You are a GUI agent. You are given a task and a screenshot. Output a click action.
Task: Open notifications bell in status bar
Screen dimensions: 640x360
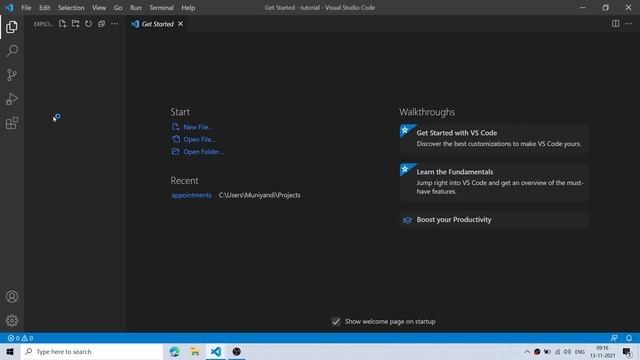(629, 338)
